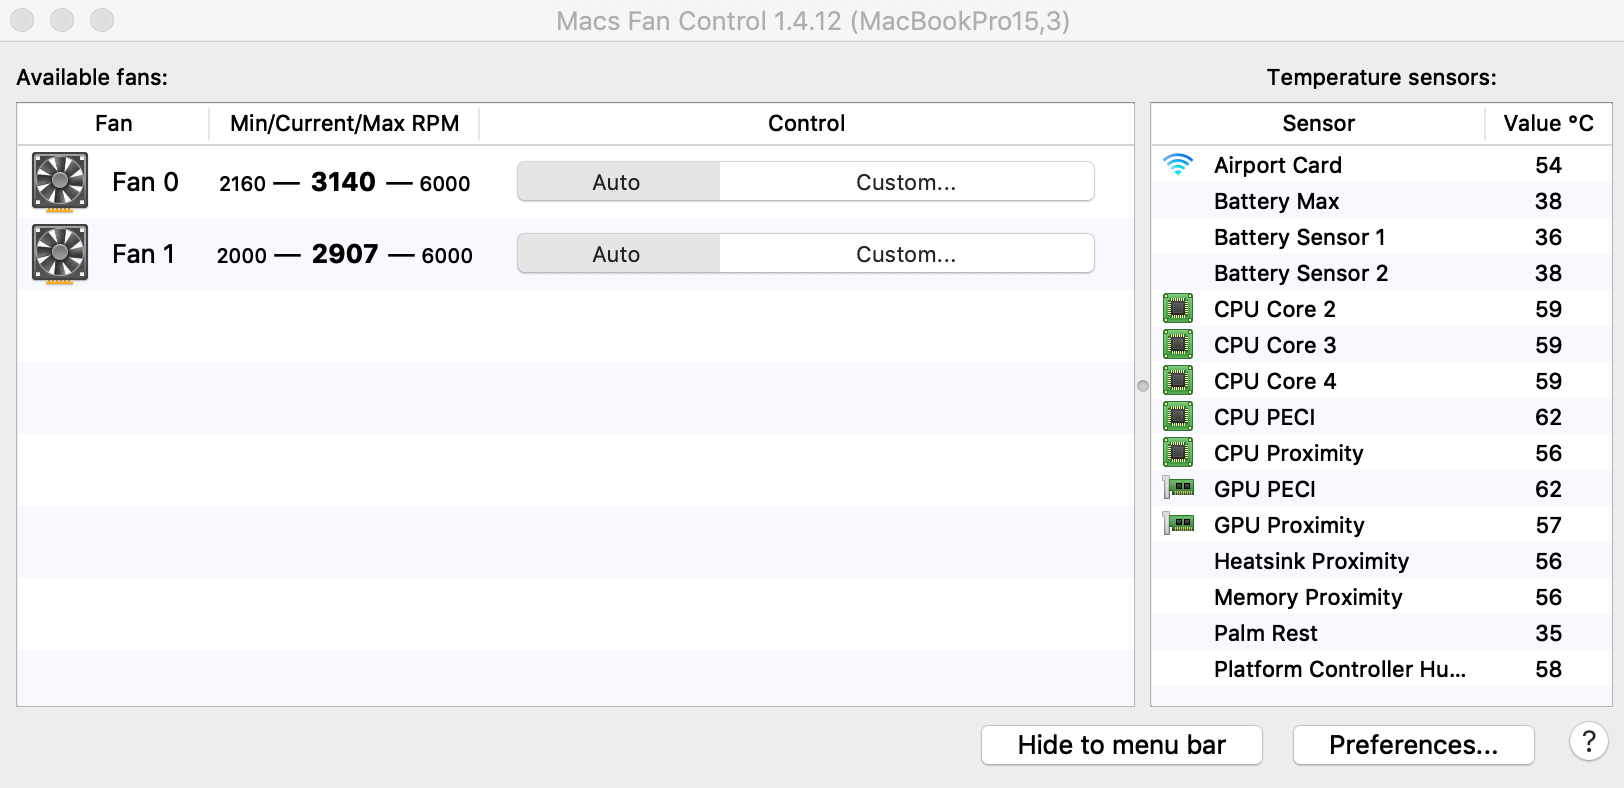Click the GPU Proximity value 57
The image size is (1624, 788).
coord(1548,525)
